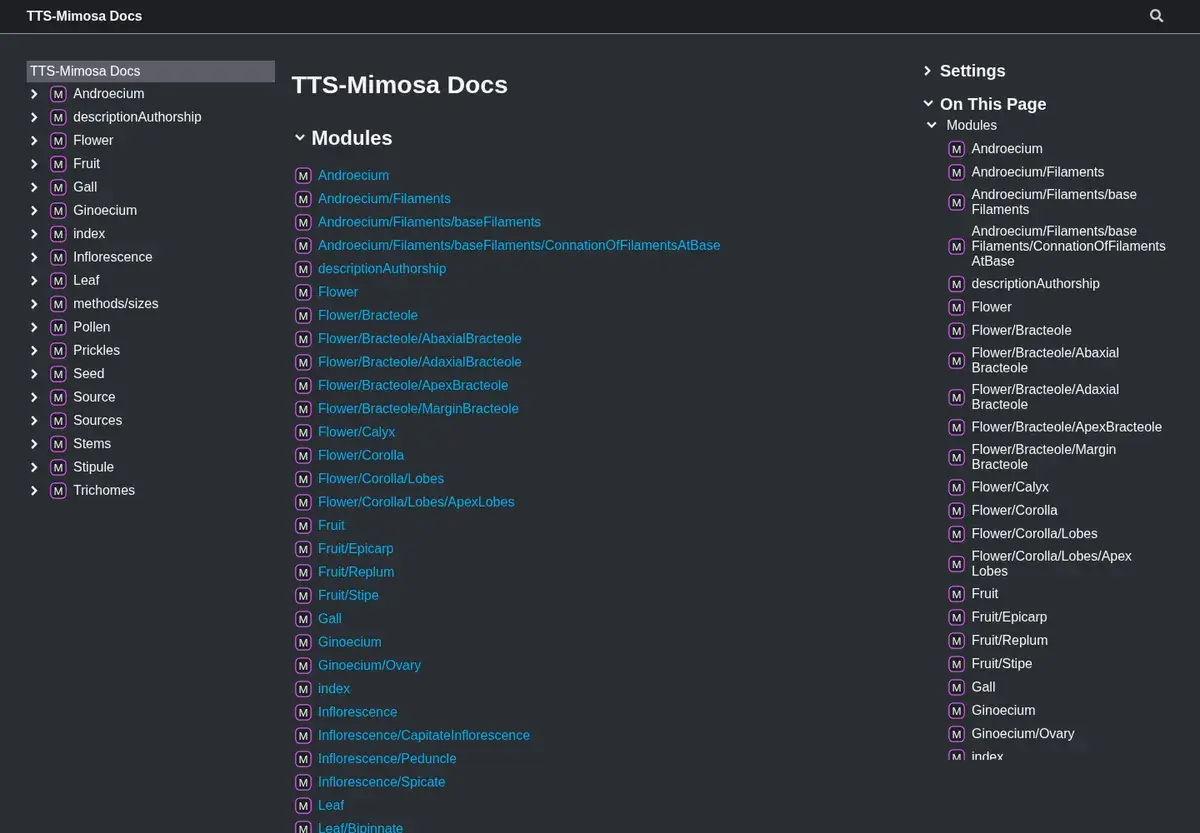Click module icon next to Flower/Calyx link
1200x833 pixels.
tap(303, 432)
